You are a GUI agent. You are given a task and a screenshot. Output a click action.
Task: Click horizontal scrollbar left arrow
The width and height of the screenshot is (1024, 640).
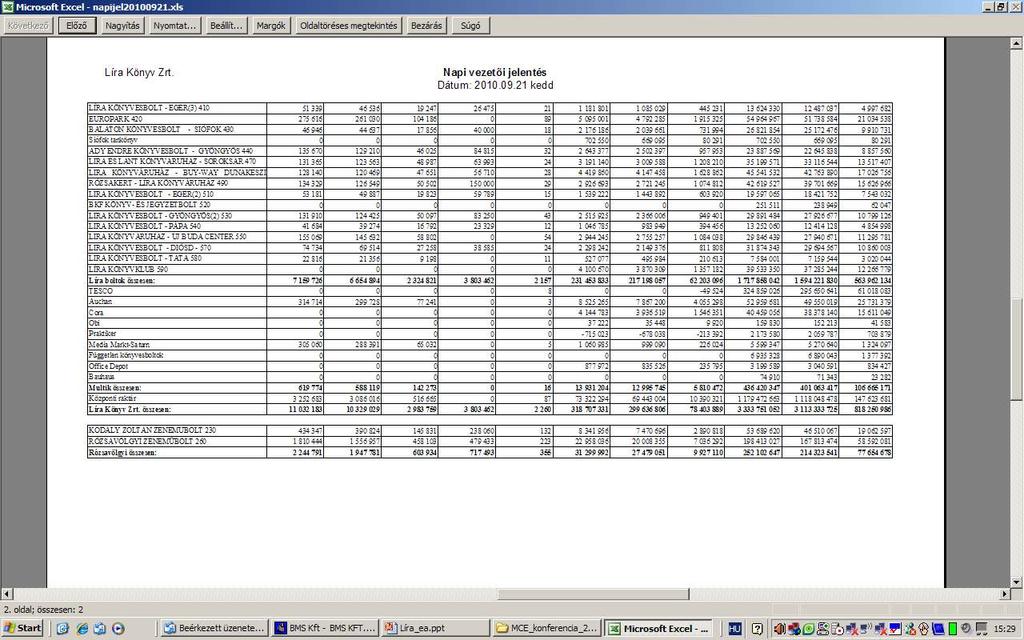click(7, 594)
